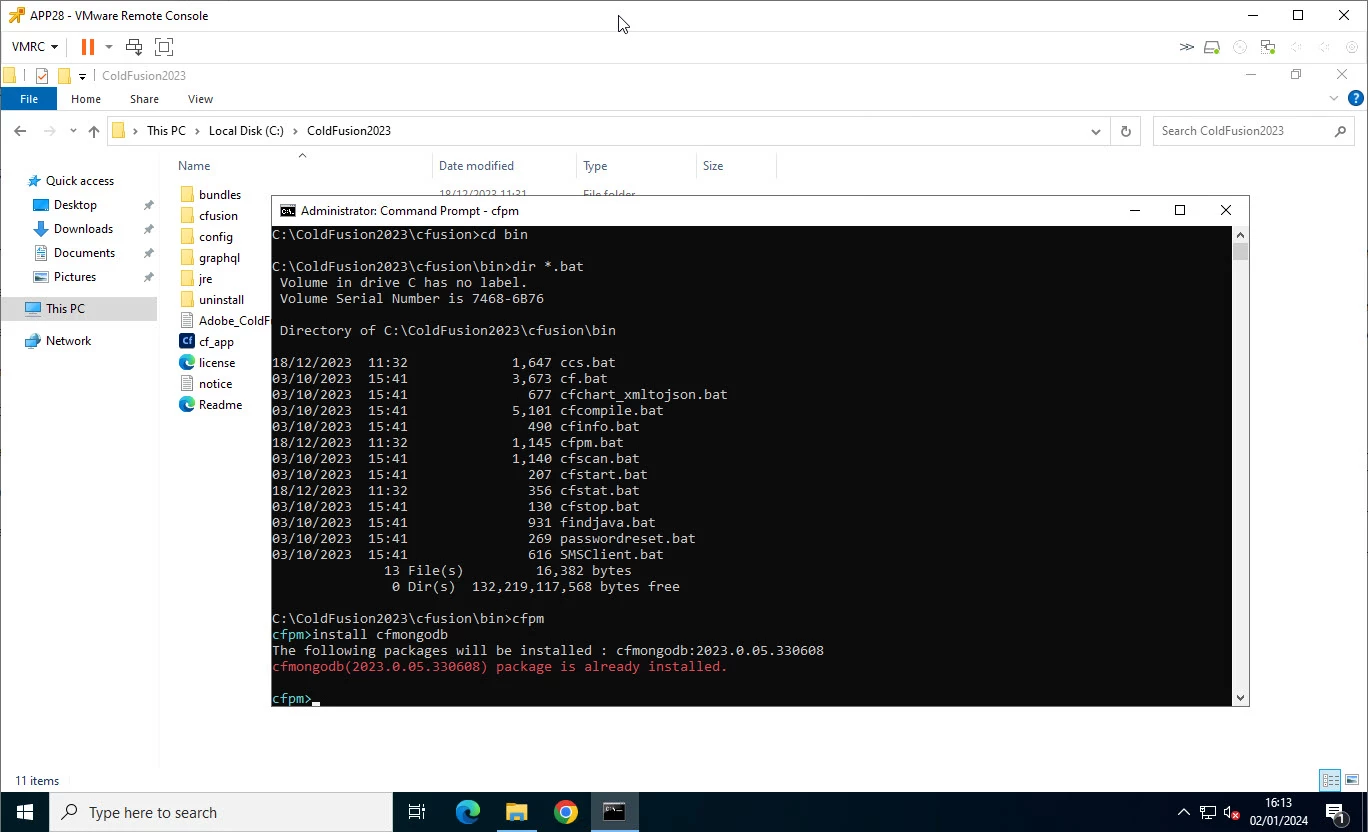Click This PC in the address breadcrumb
1368x832 pixels.
[x=166, y=131]
